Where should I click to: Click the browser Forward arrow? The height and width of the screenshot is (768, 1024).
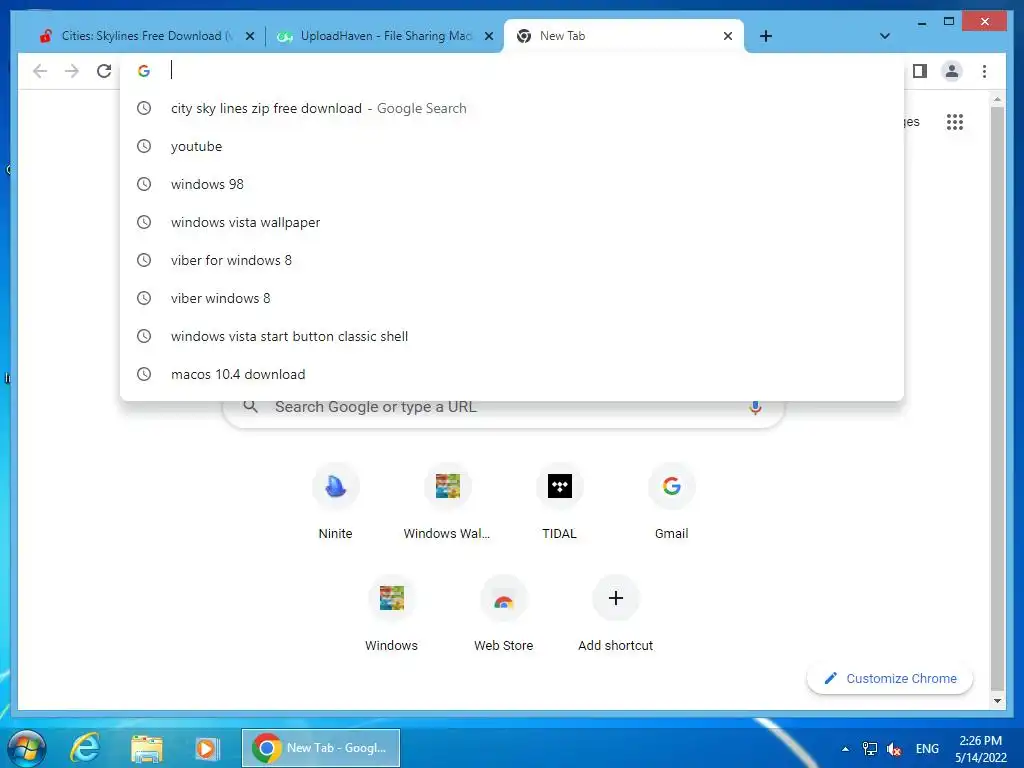point(72,71)
